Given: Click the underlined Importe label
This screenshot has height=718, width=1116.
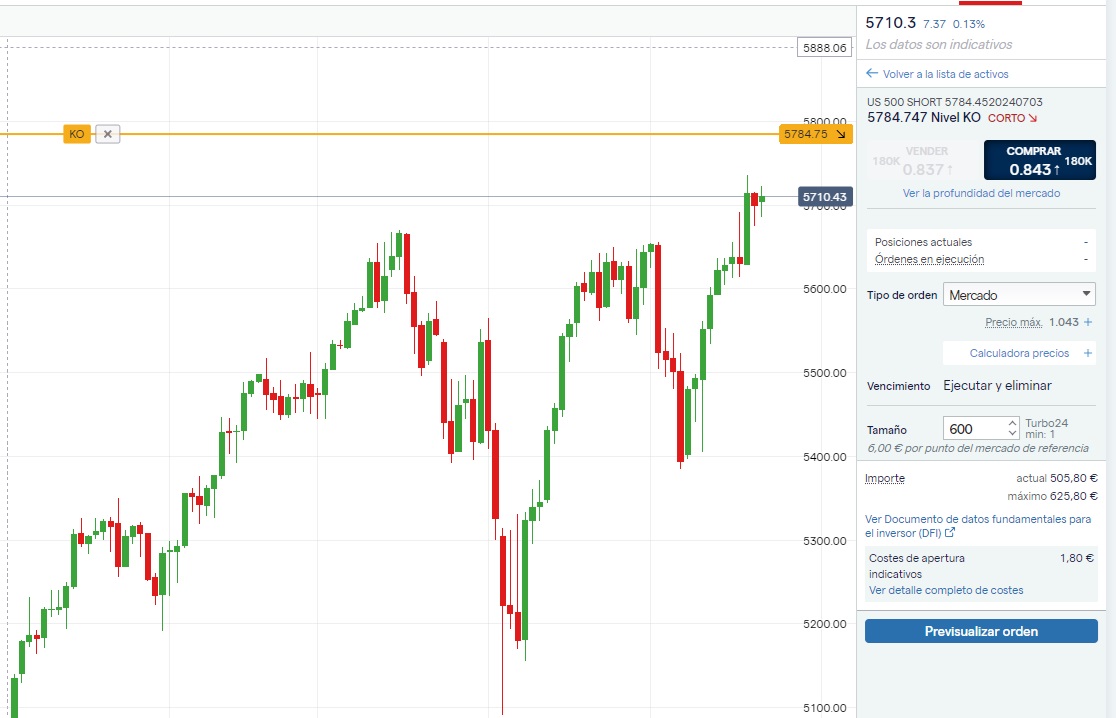Looking at the screenshot, I should coord(885,478).
